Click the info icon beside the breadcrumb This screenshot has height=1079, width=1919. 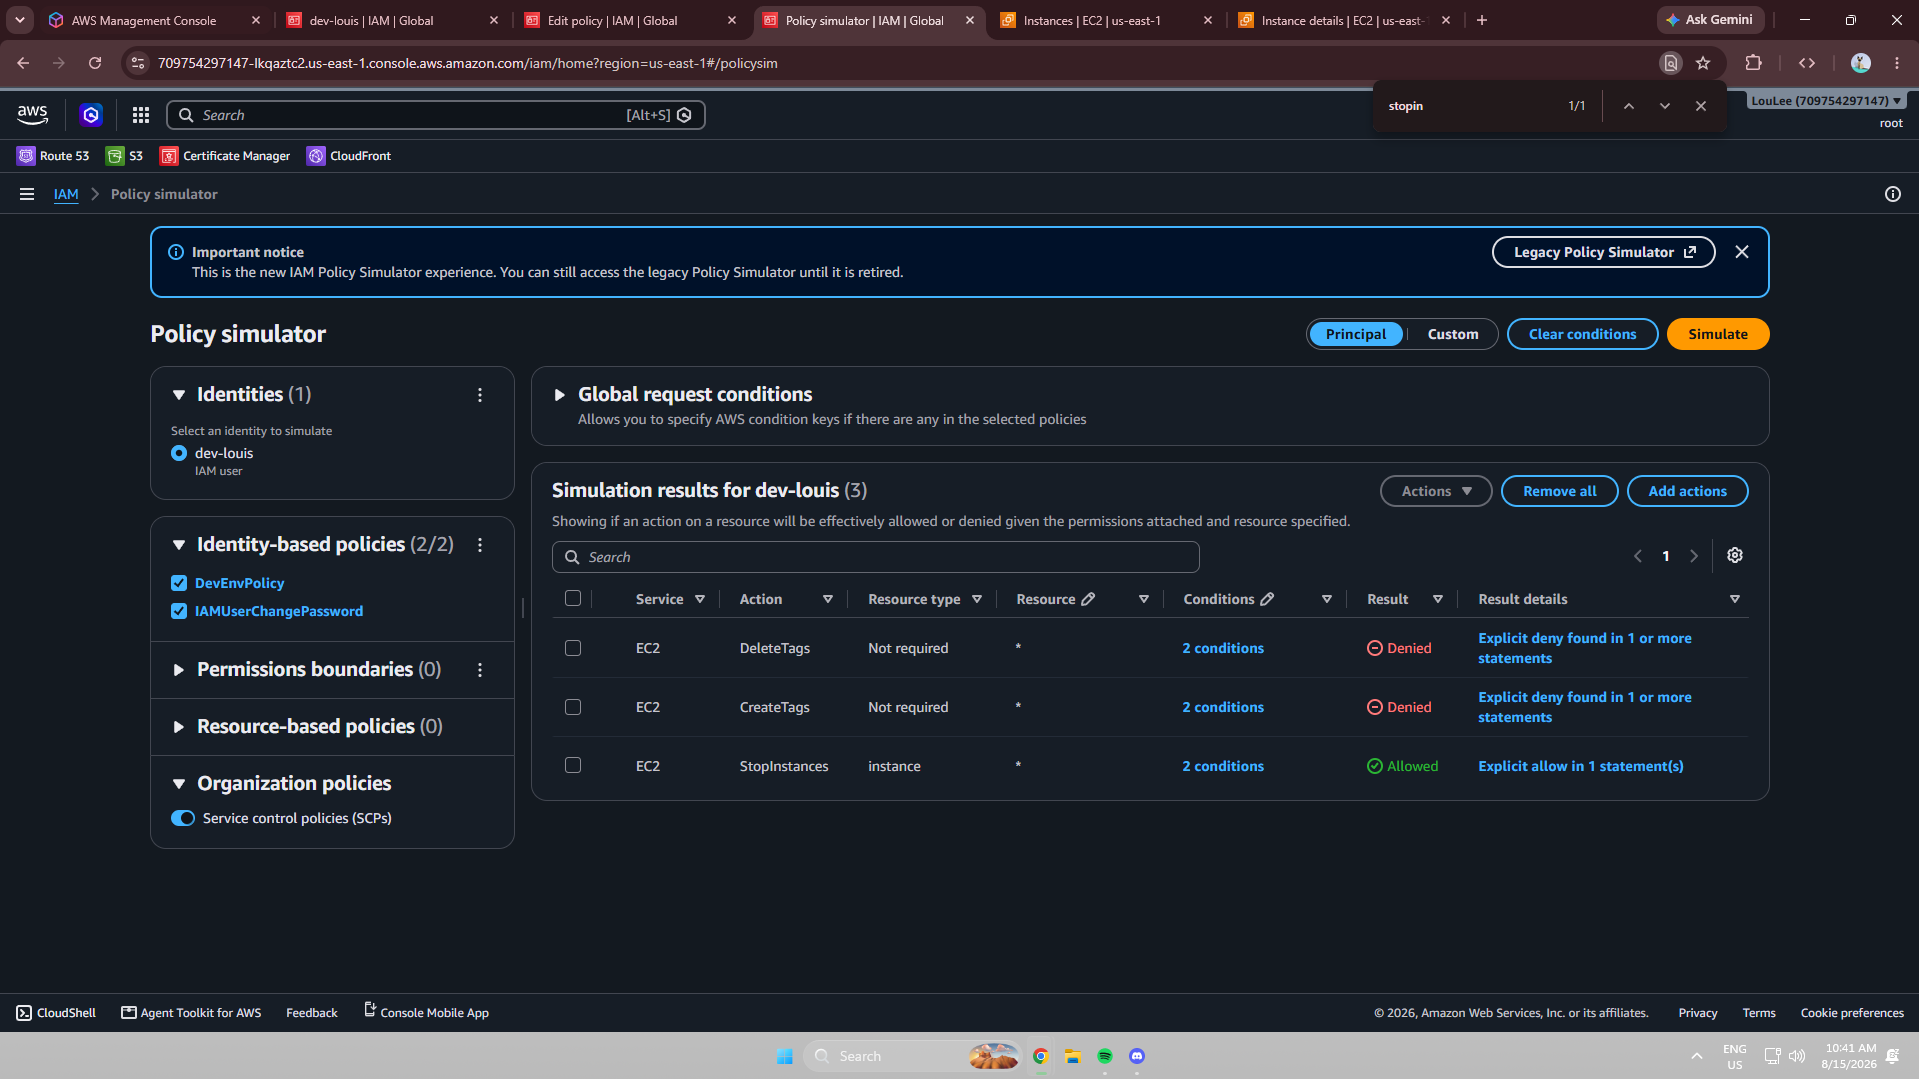click(x=1892, y=194)
